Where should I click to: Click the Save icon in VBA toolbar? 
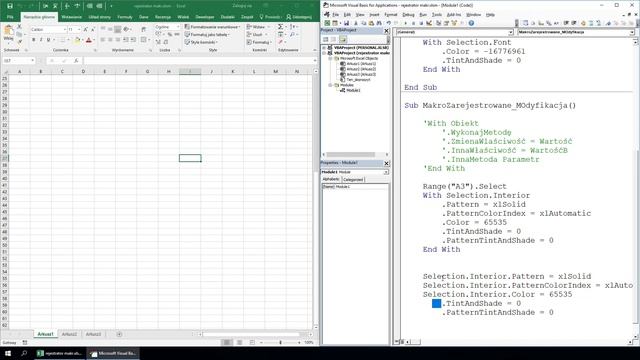pyautogui.click(x=346, y=23)
